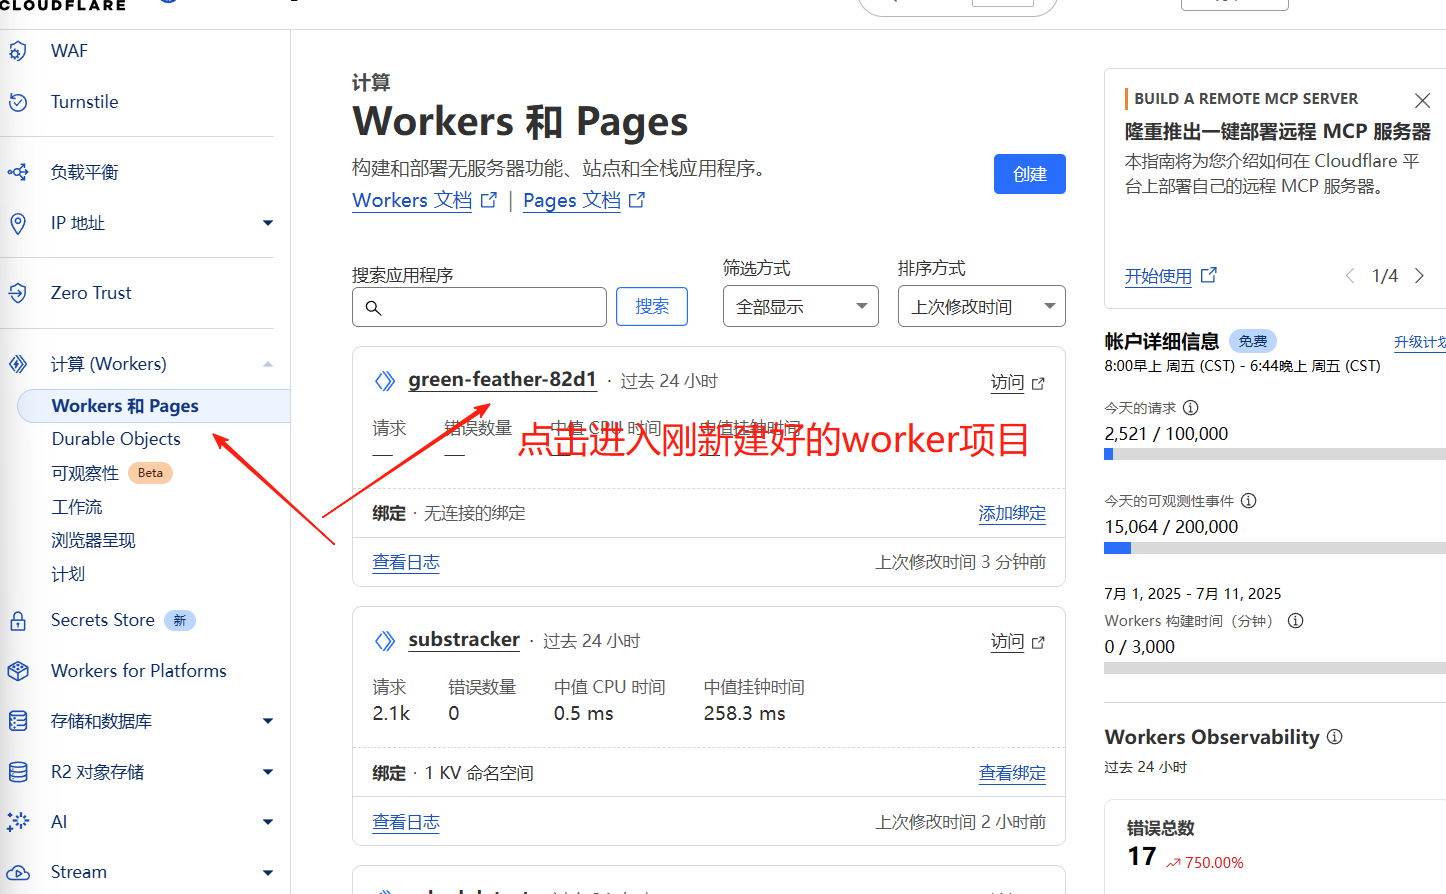Click the Stream cloud icon

(x=18, y=872)
